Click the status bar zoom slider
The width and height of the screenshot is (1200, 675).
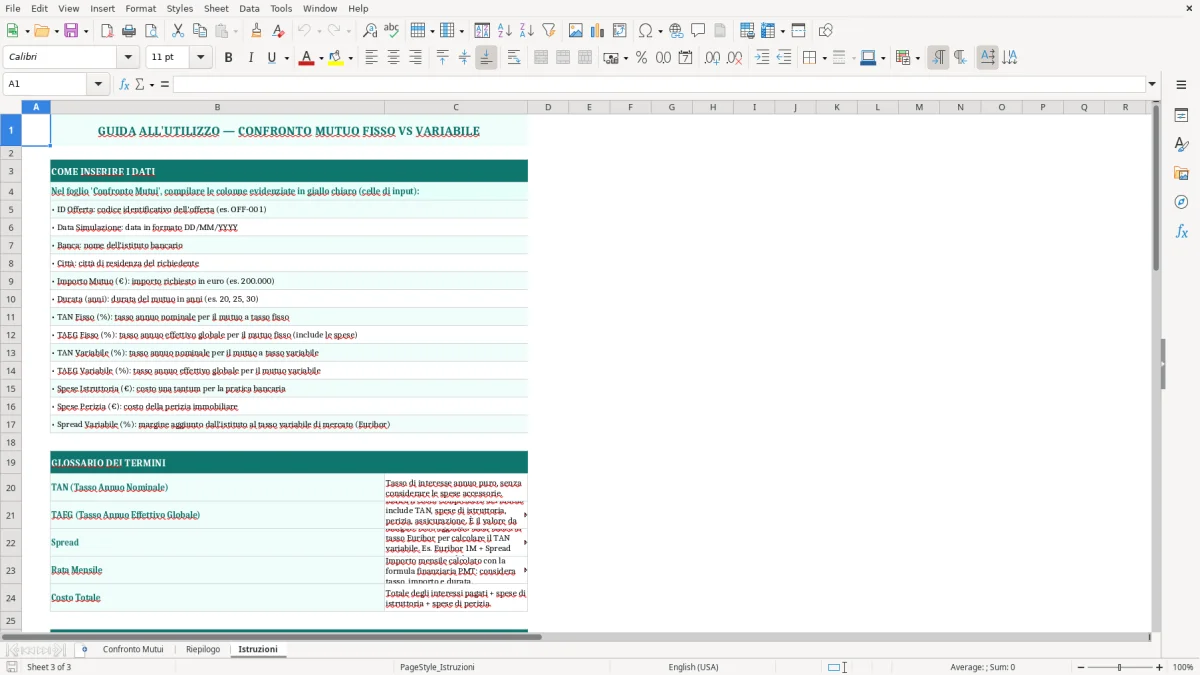coord(1120,667)
